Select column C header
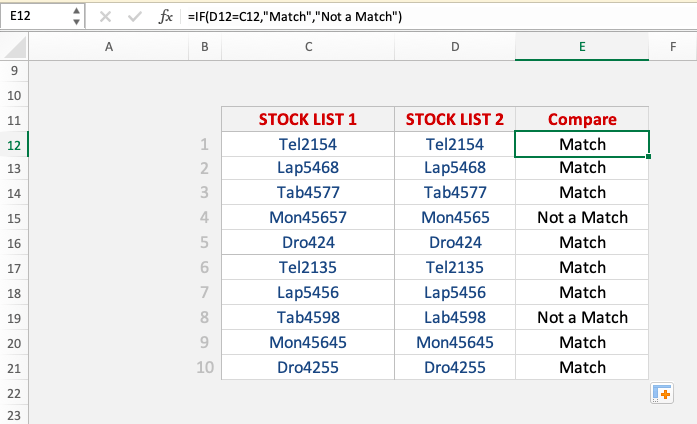The height and width of the screenshot is (424, 697). pyautogui.click(x=308, y=47)
